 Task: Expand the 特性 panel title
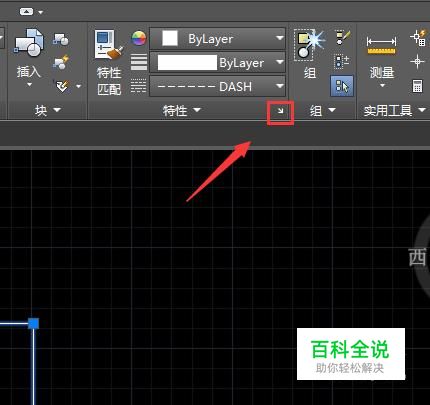(x=182, y=110)
